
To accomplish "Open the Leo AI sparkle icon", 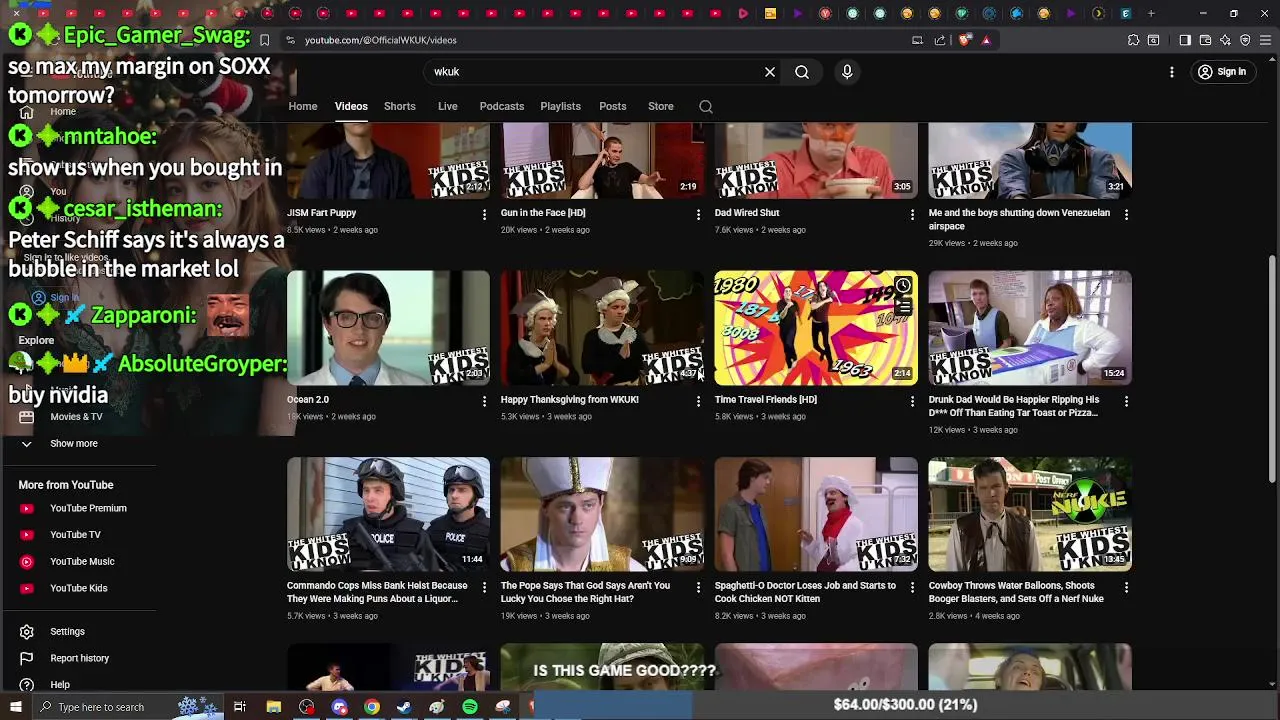I will (1225, 40).
